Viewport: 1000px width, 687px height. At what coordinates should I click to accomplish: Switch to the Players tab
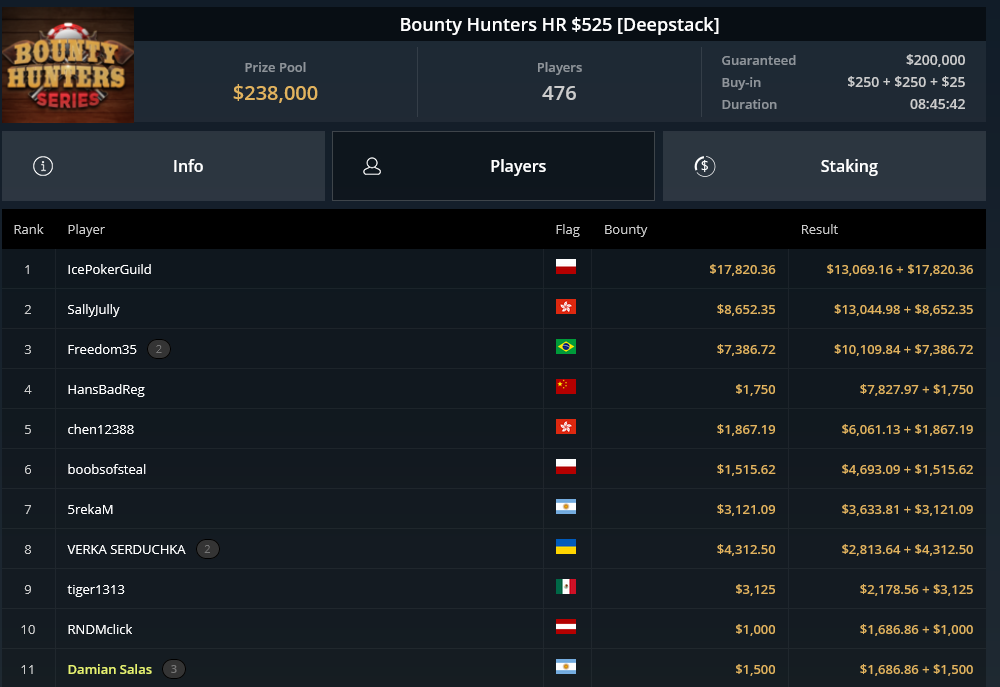[493, 166]
